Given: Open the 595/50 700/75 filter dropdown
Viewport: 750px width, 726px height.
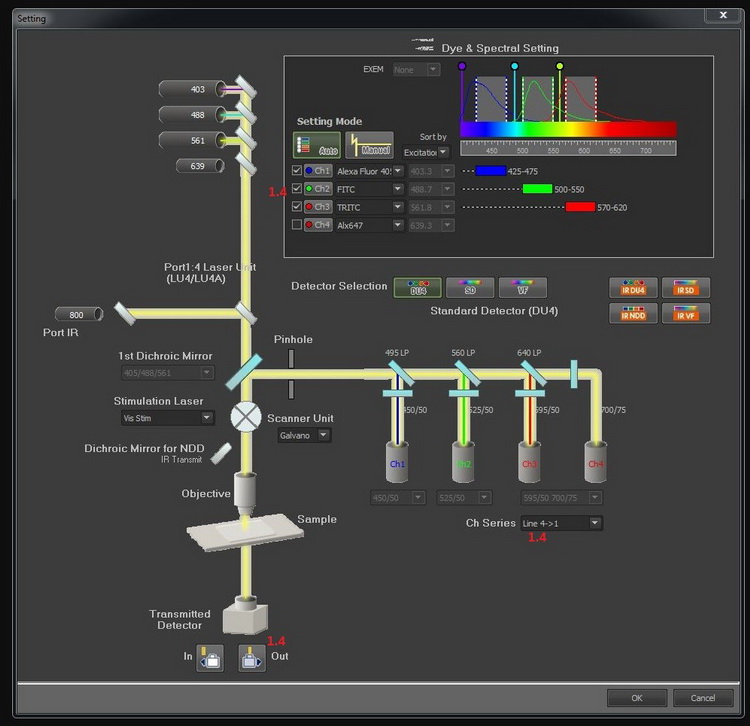Looking at the screenshot, I should click(562, 498).
